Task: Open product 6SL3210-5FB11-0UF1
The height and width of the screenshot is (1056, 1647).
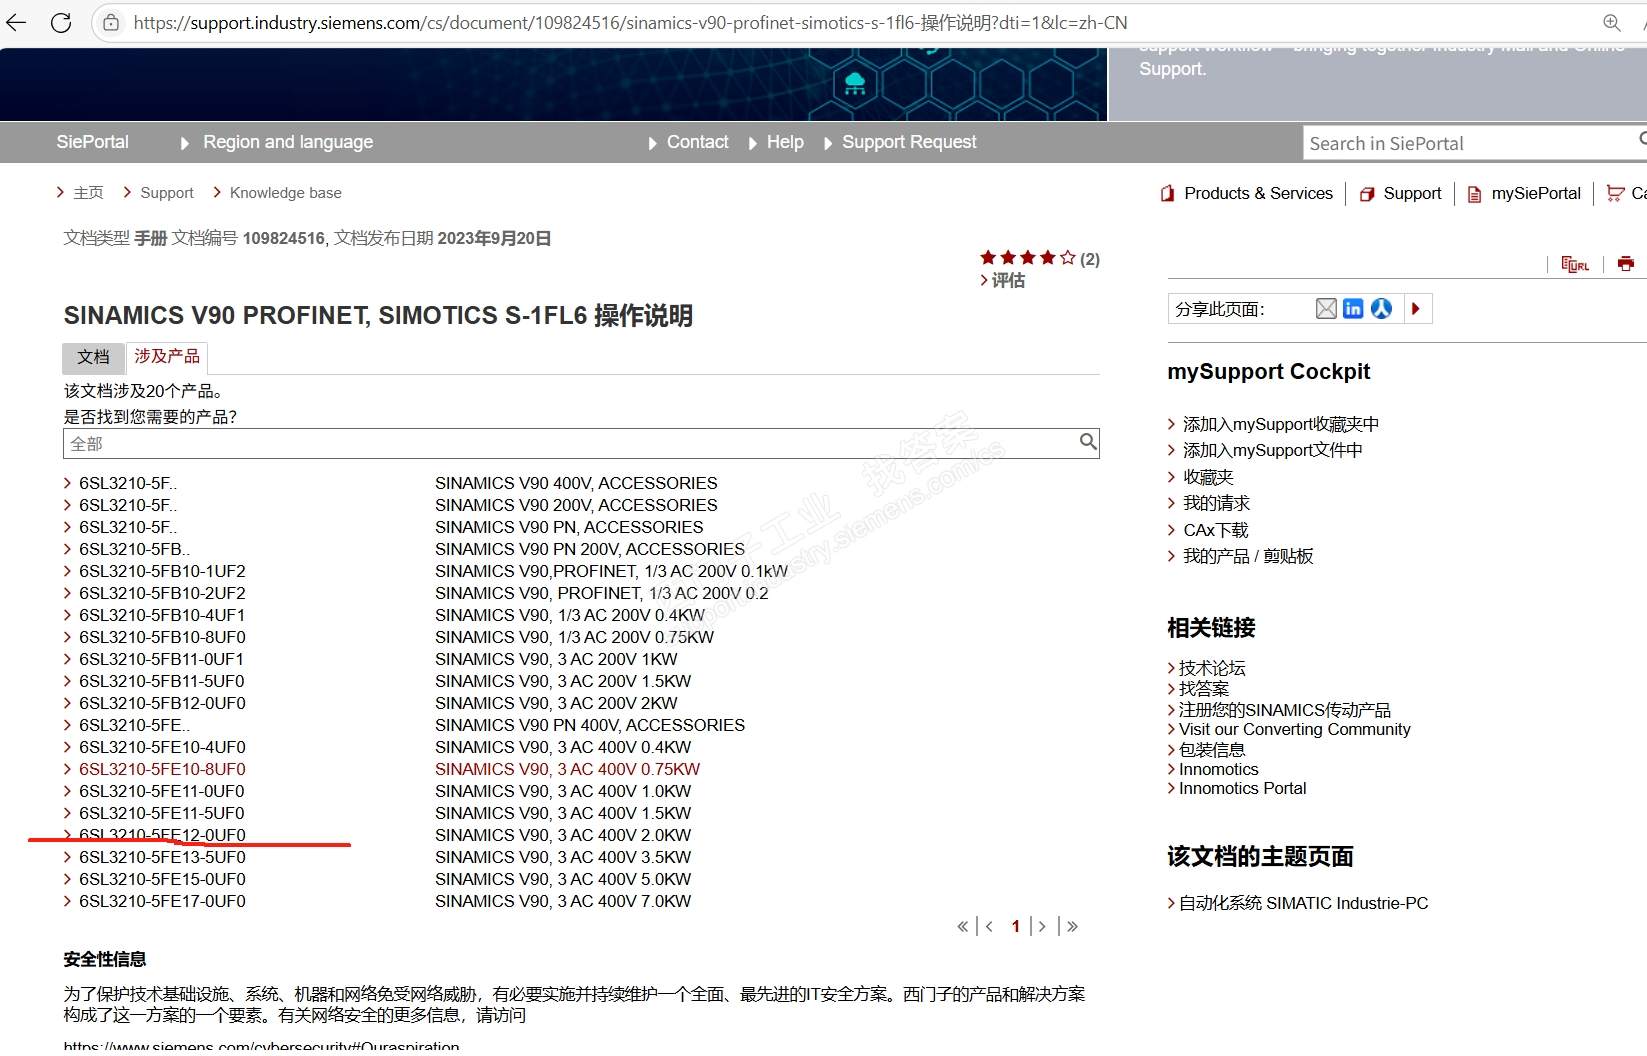Action: (x=162, y=660)
